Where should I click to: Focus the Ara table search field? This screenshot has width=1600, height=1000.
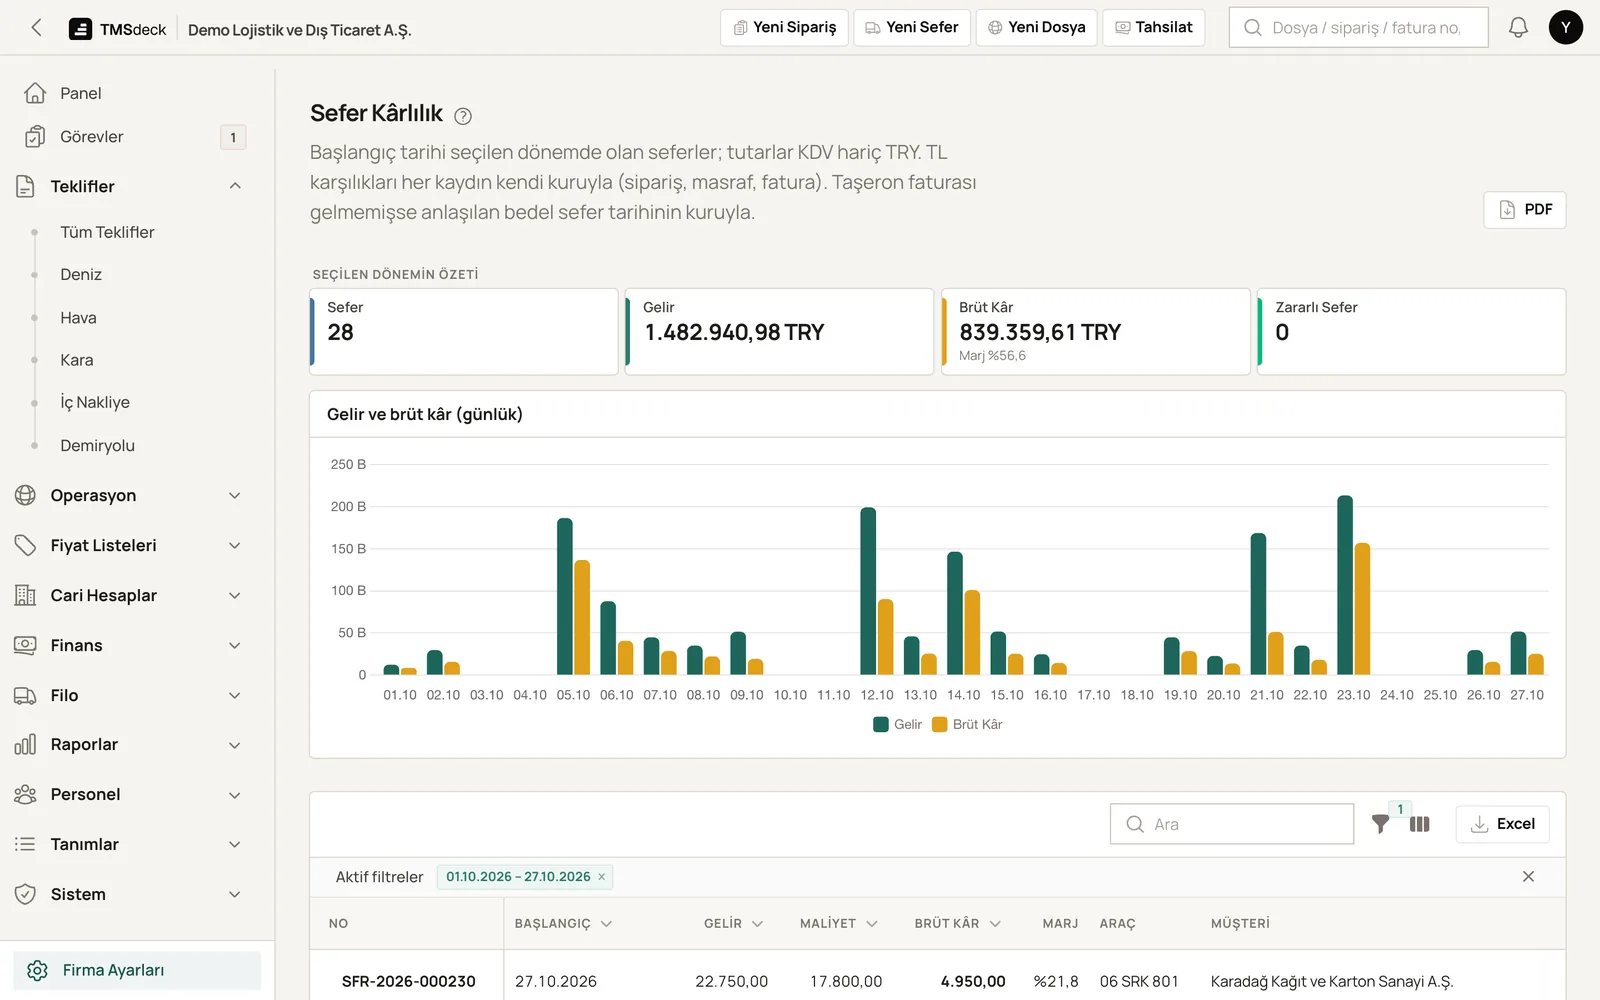point(1232,824)
